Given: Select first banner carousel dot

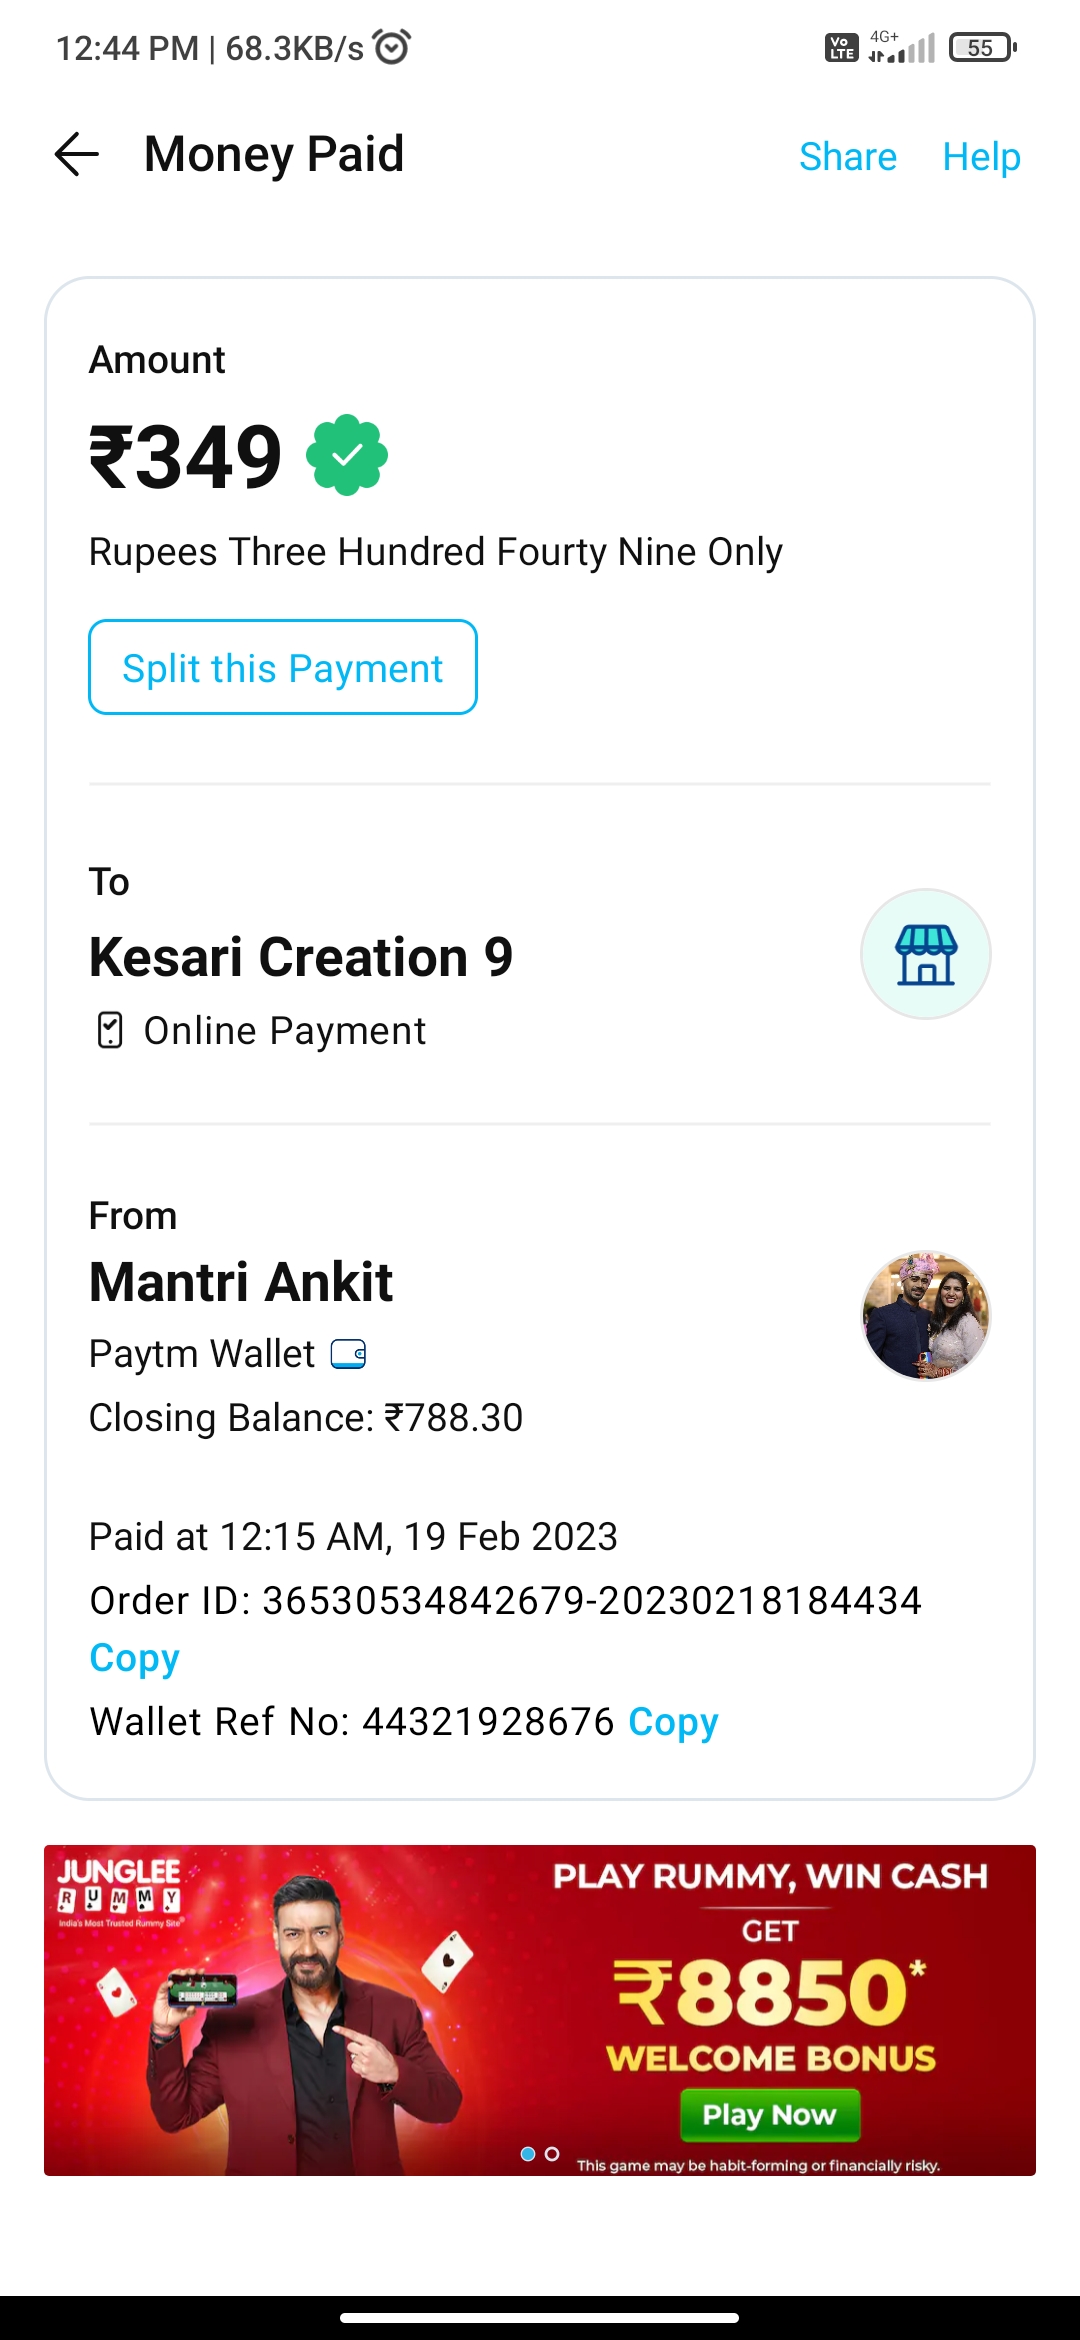Looking at the screenshot, I should pos(528,2154).
